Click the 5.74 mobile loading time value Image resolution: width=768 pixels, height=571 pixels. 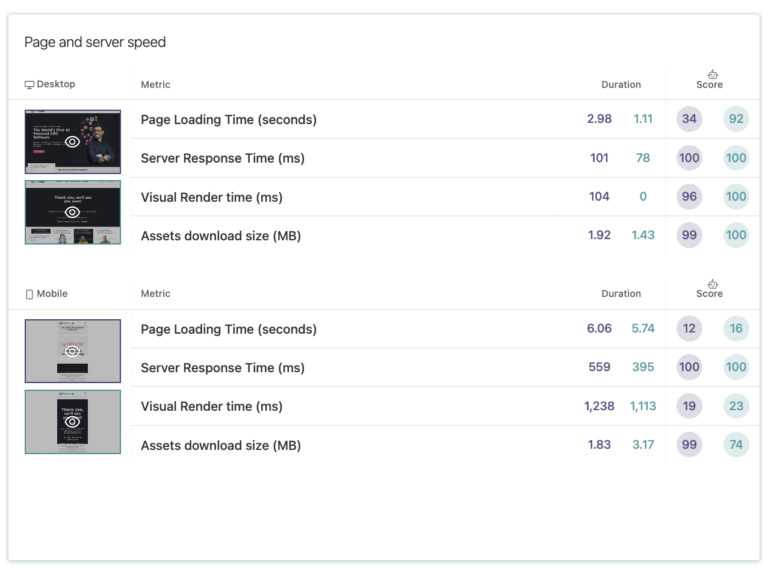point(643,329)
